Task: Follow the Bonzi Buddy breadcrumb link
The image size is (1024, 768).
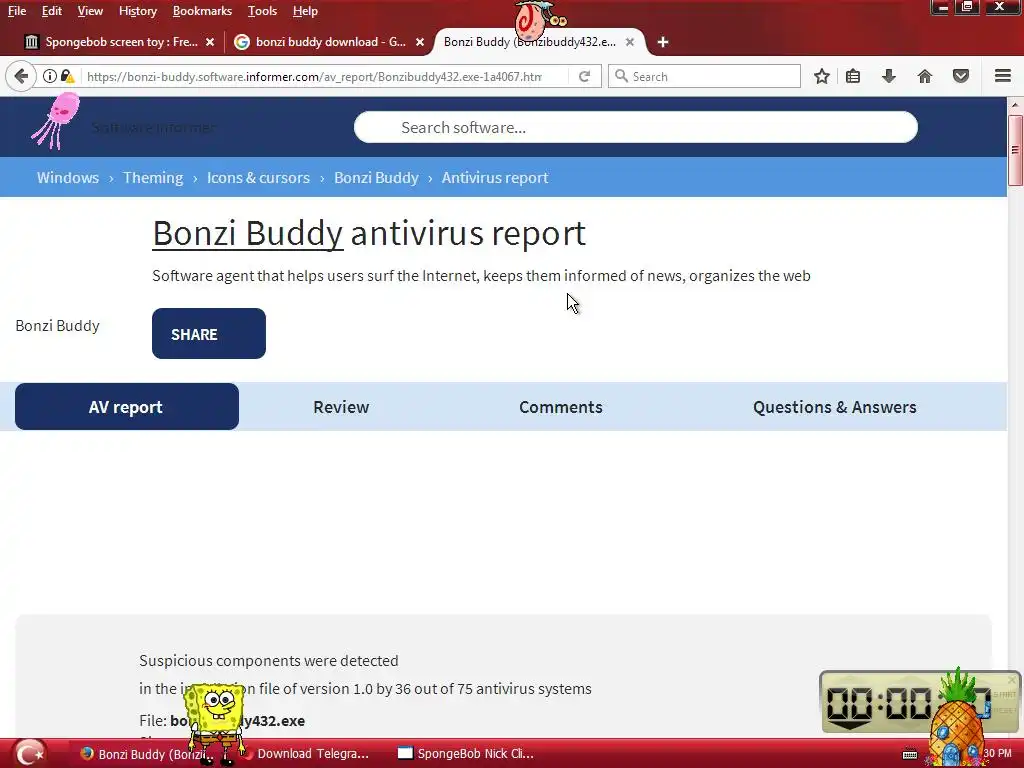Action: tap(376, 178)
